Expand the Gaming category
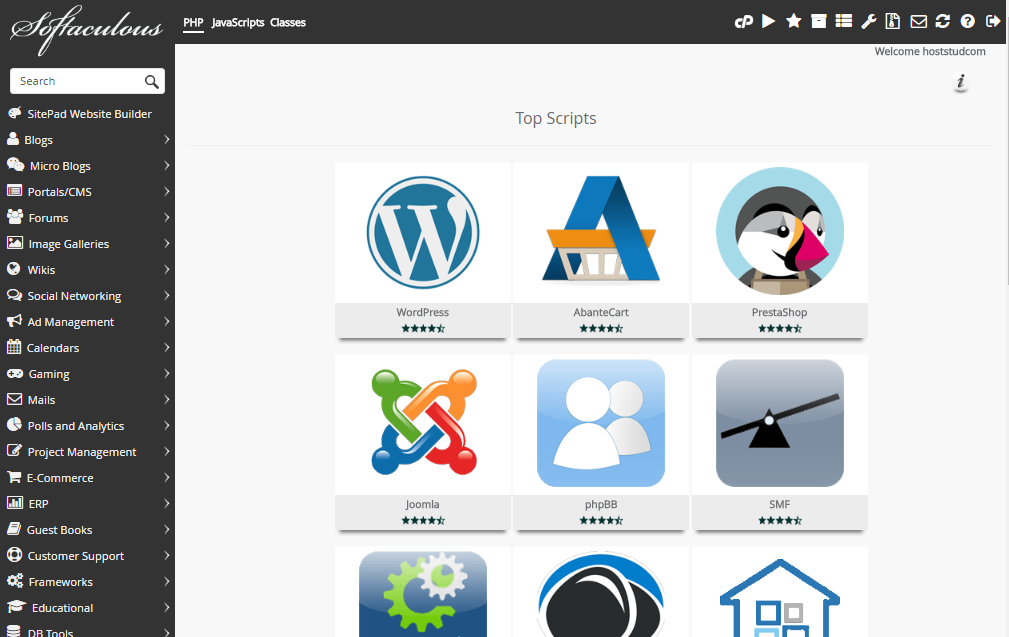 87,374
